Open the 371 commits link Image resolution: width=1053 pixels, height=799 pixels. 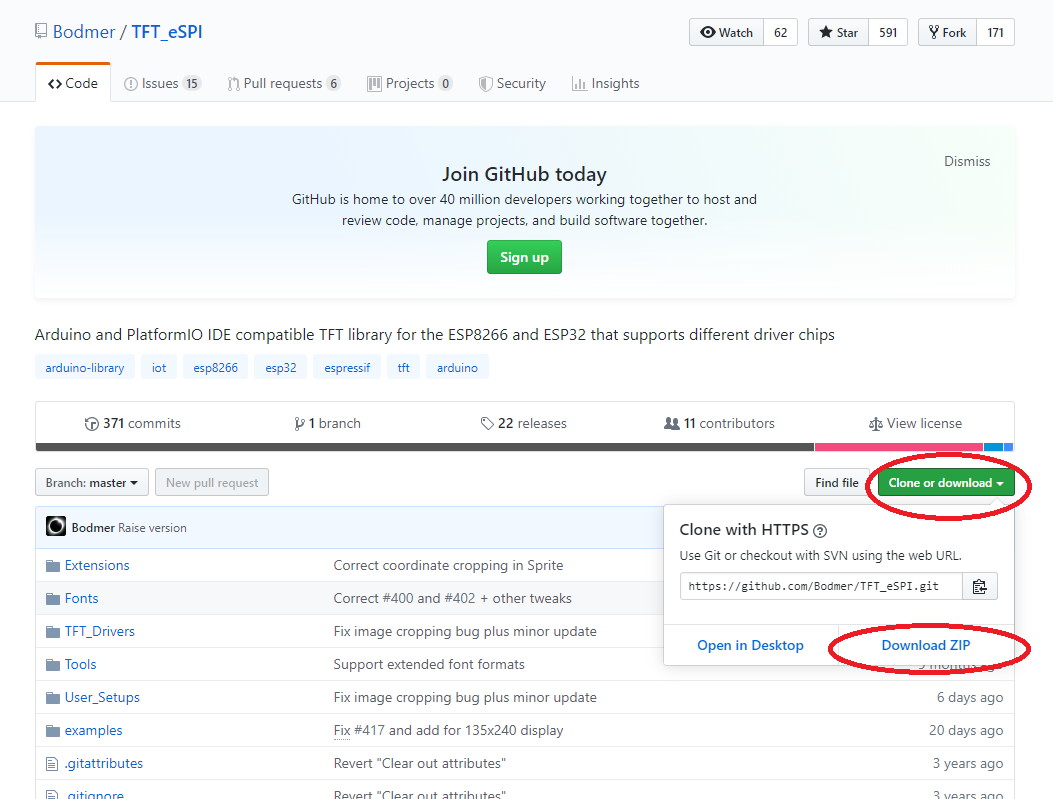132,424
